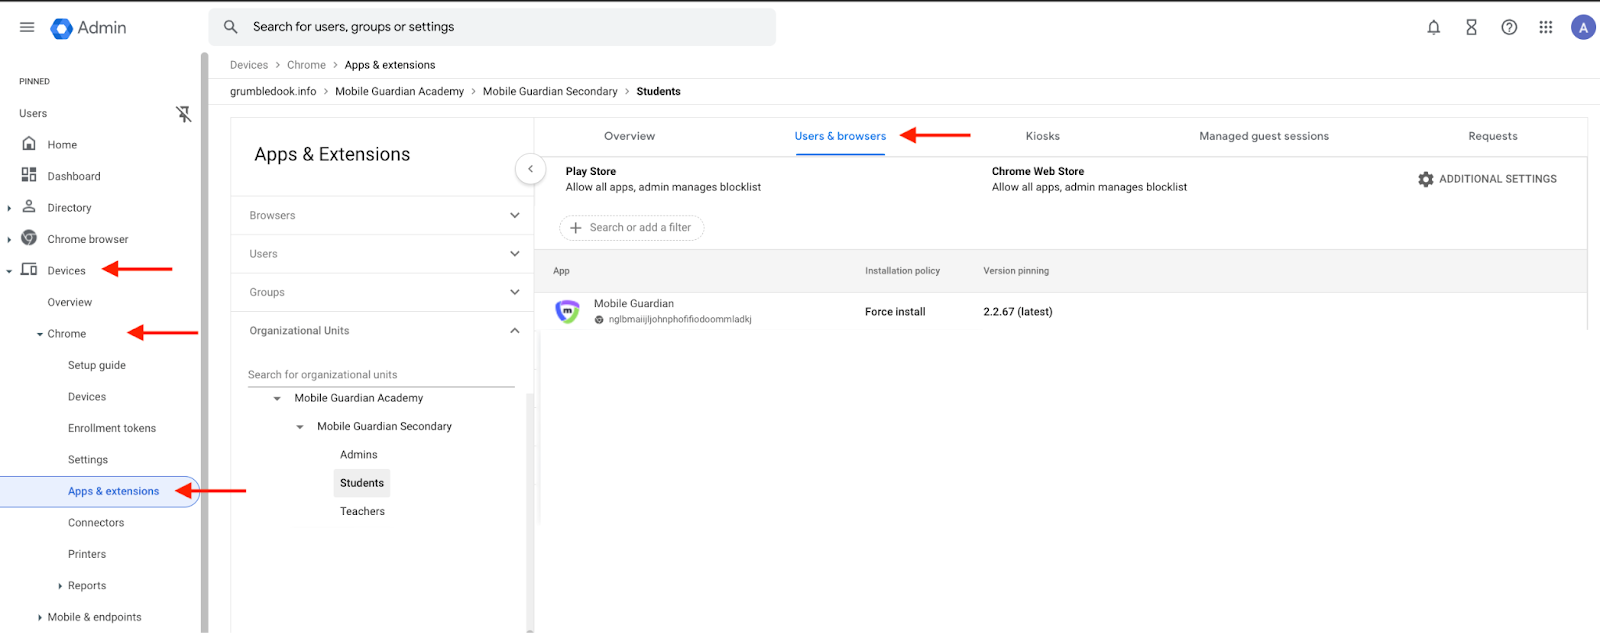This screenshot has height=633, width=1600.
Task: Click Play Store settings summary
Action: pyautogui.click(x=663, y=179)
